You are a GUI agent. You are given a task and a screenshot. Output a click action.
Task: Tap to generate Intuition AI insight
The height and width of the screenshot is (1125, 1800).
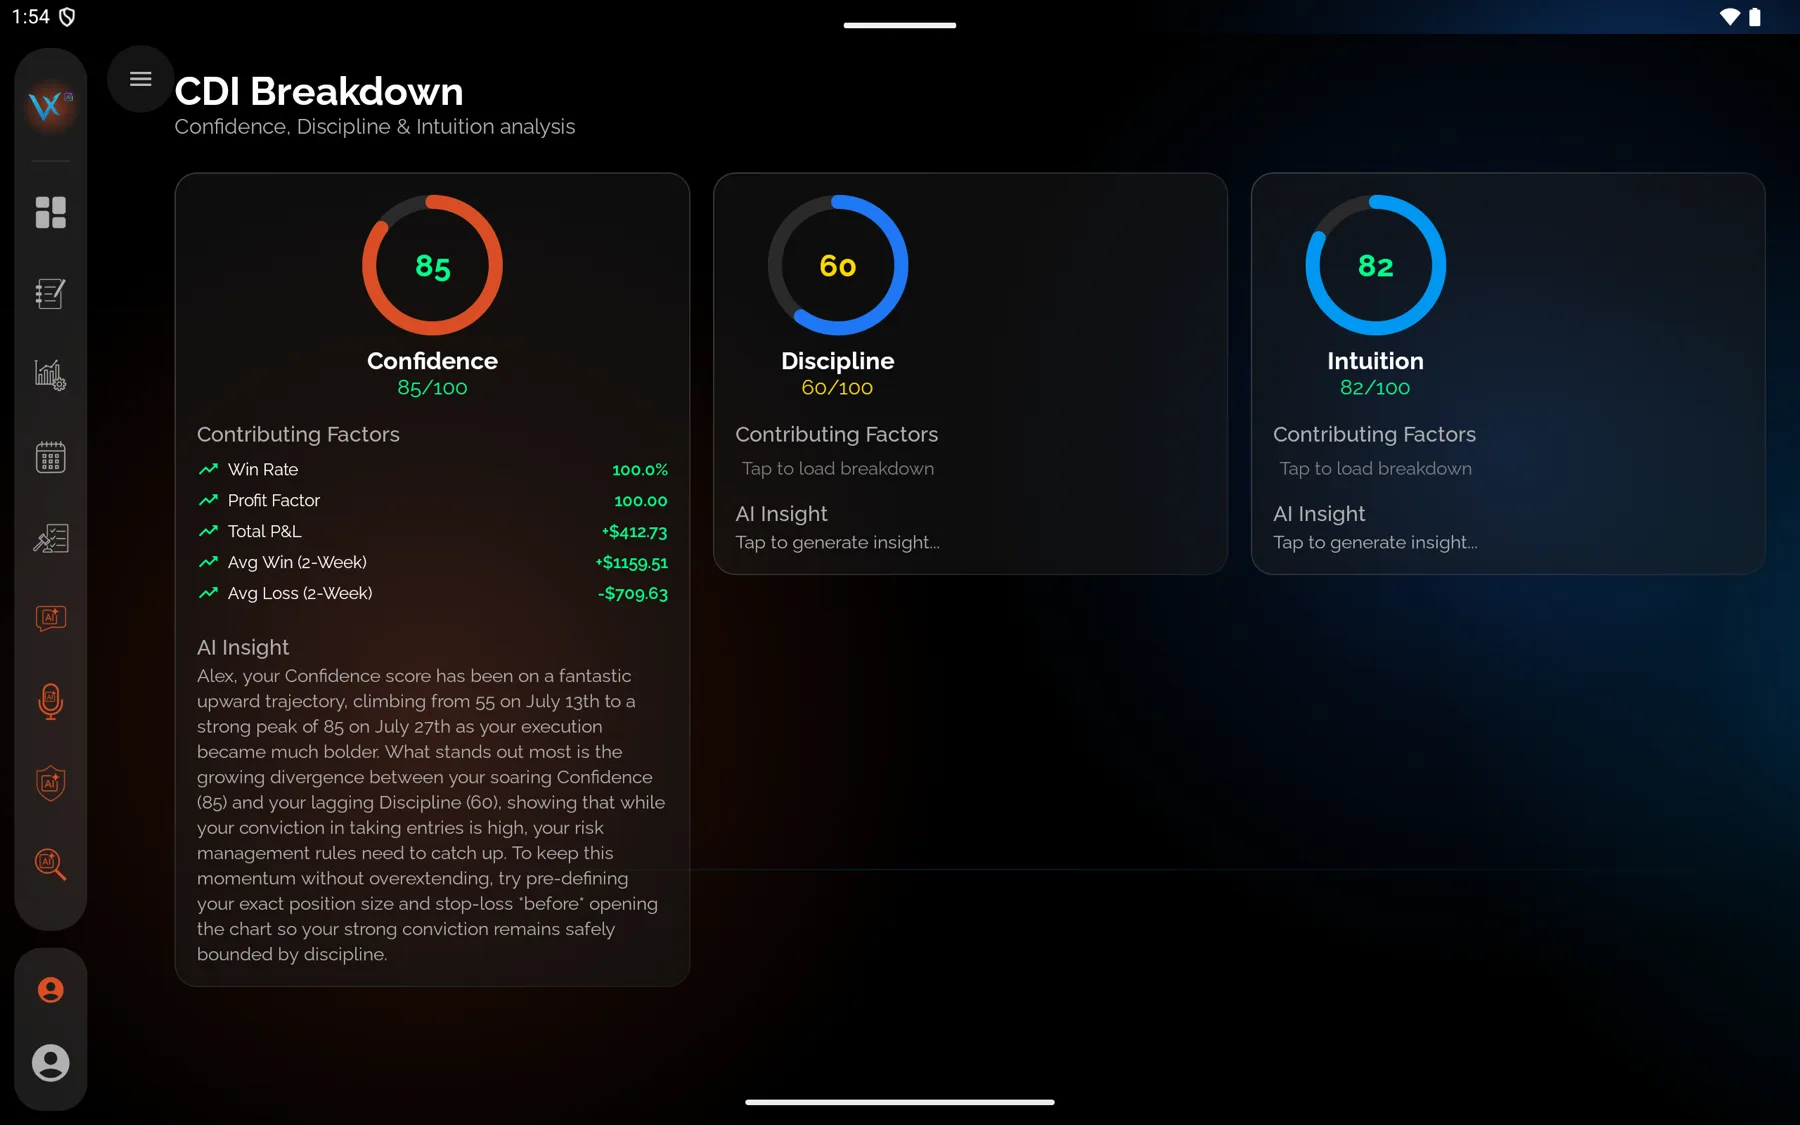[x=1375, y=542]
